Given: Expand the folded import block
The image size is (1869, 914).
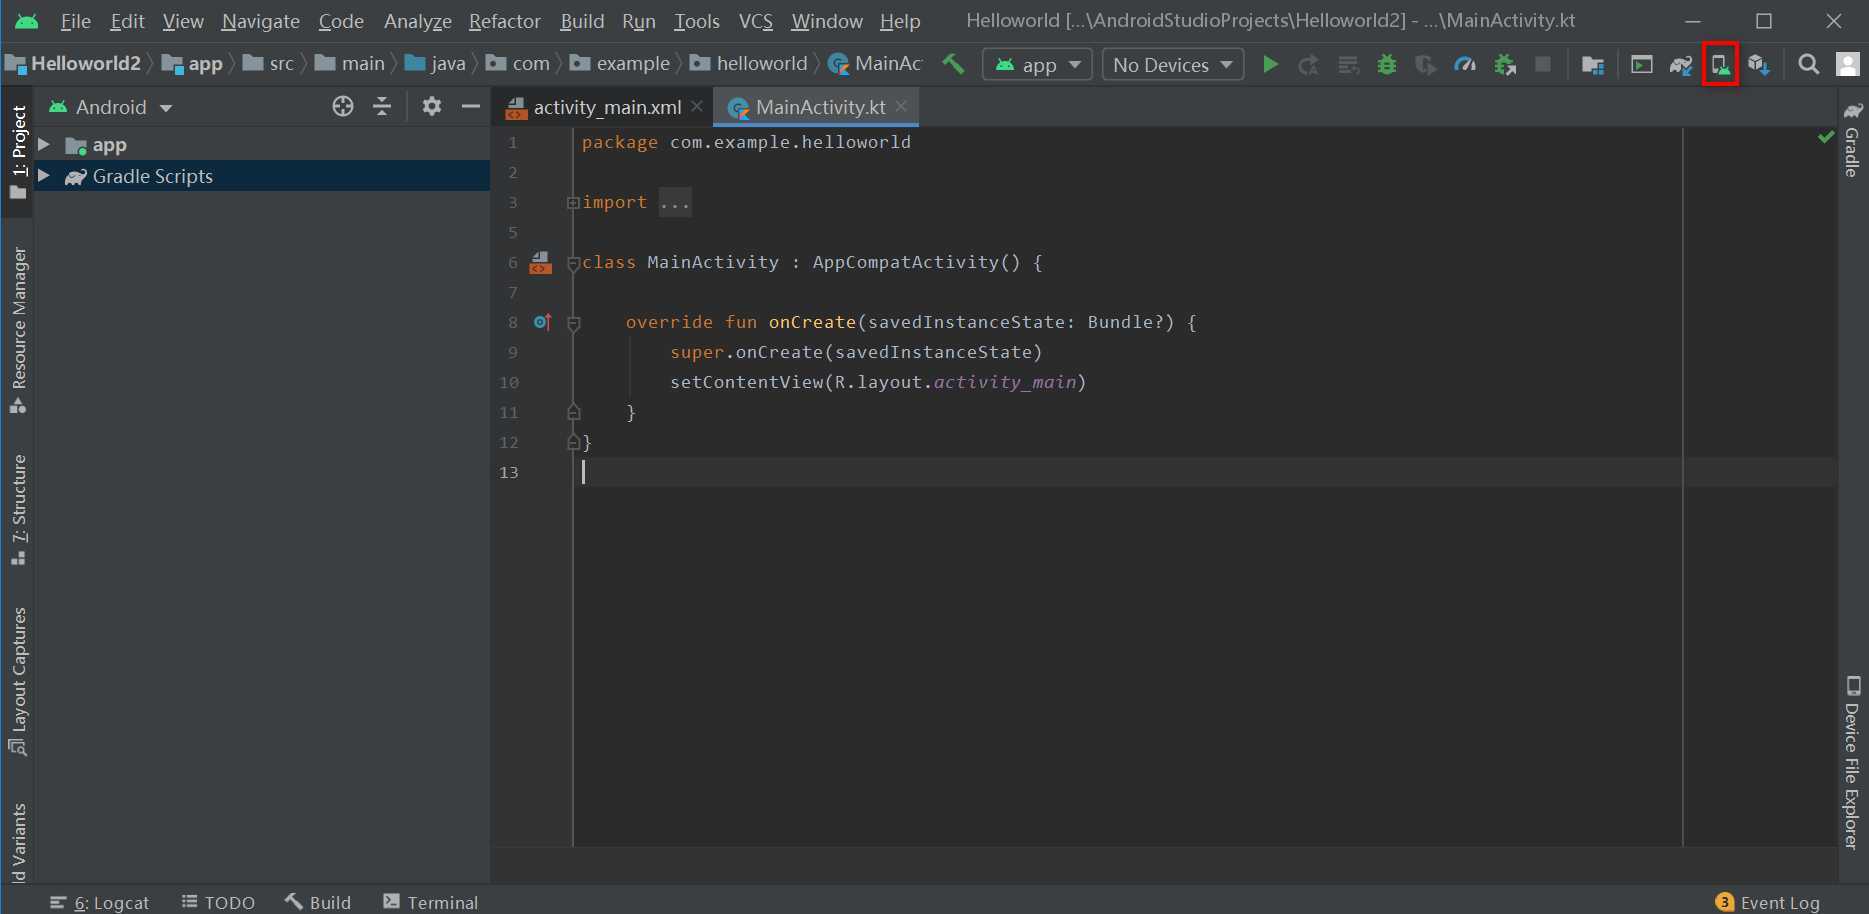Looking at the screenshot, I should [573, 203].
